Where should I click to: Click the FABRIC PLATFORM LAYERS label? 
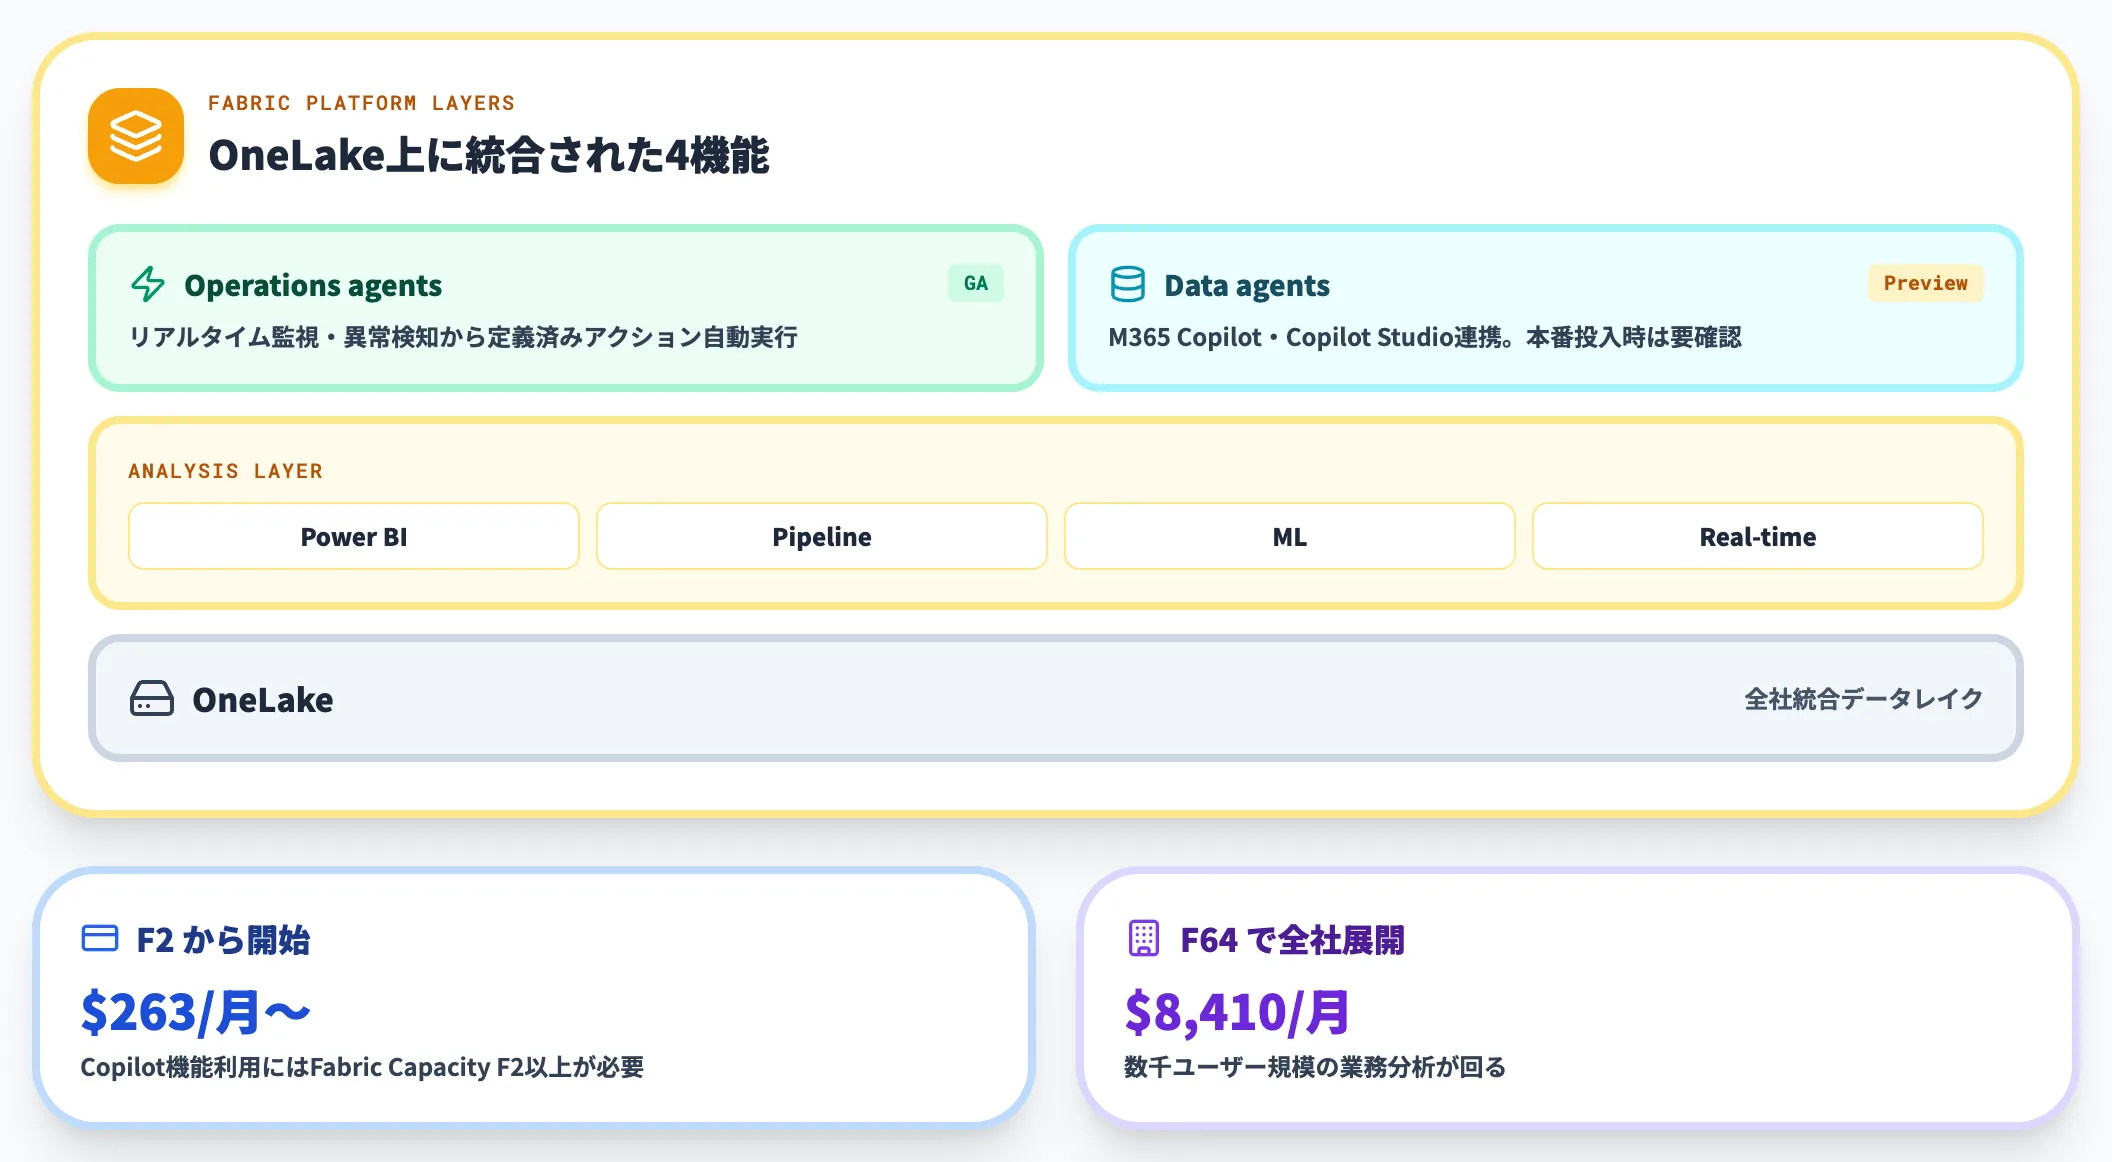click(x=361, y=103)
